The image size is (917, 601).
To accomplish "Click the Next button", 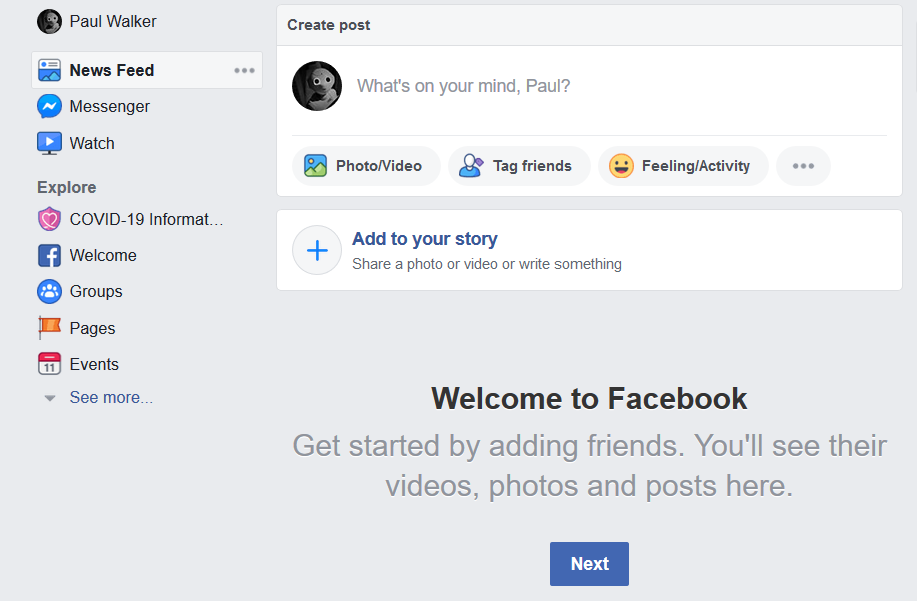I will coord(589,563).
